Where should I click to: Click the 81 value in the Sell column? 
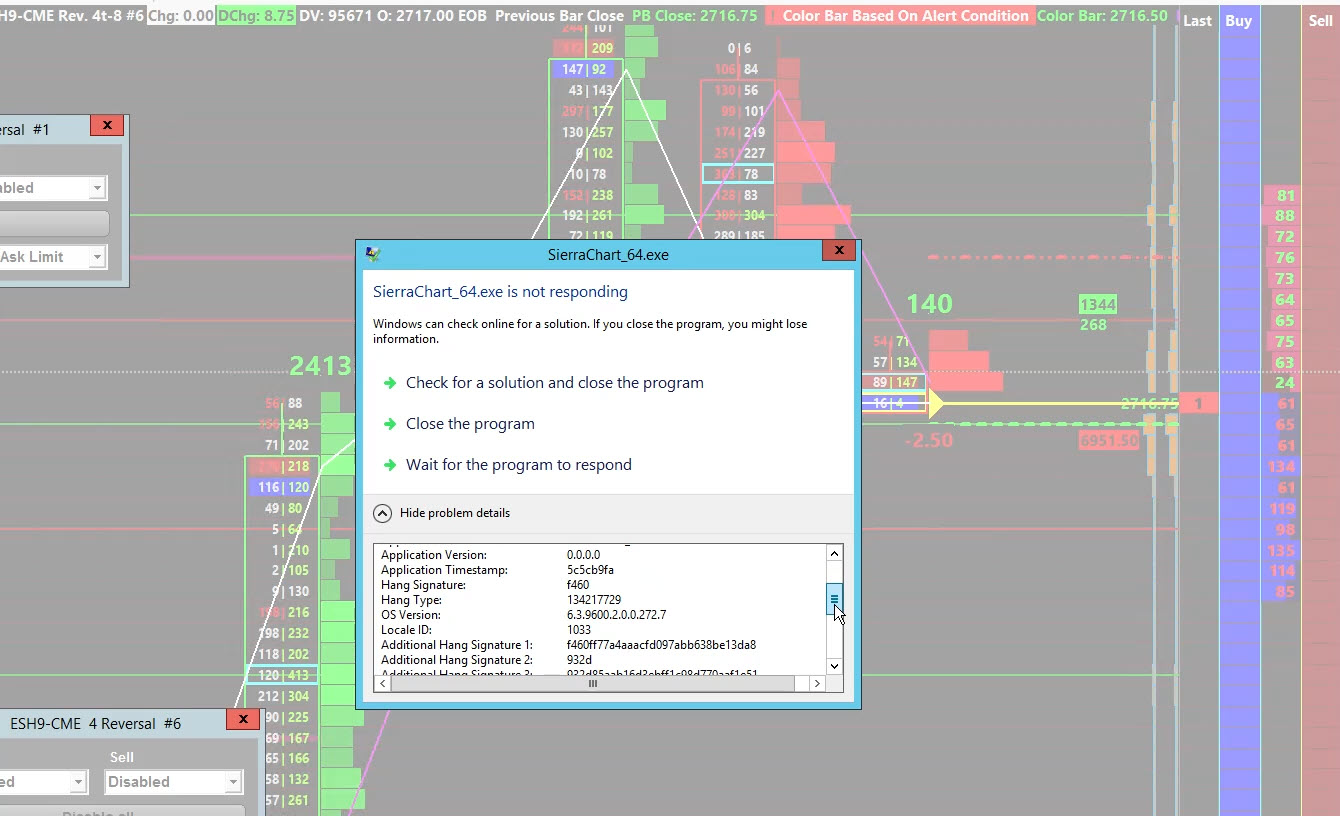(1285, 196)
